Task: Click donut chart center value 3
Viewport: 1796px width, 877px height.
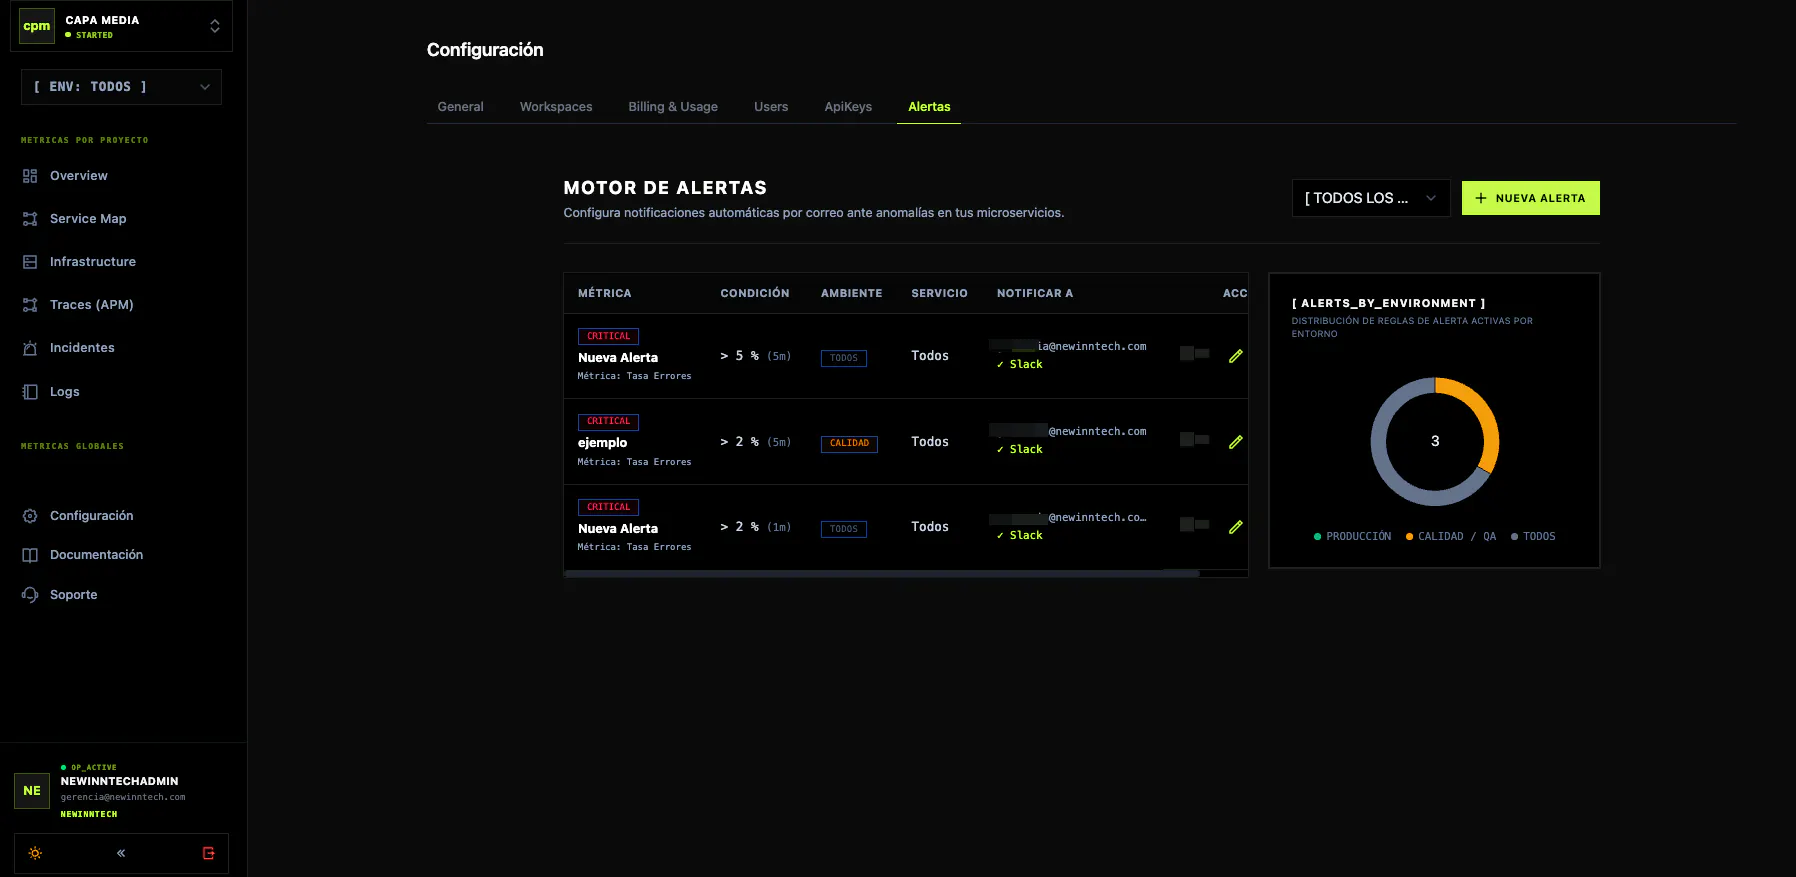Action: (x=1435, y=441)
